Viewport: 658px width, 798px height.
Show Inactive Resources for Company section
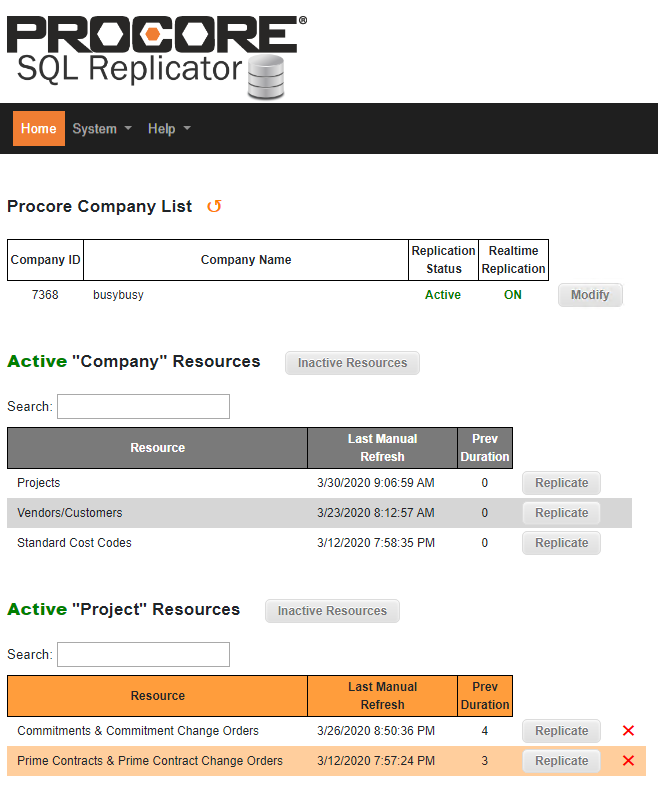click(x=352, y=363)
